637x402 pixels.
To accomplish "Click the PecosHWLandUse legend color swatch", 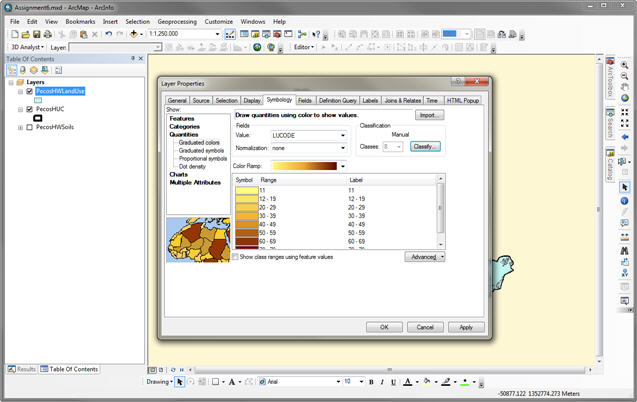I will click(38, 100).
